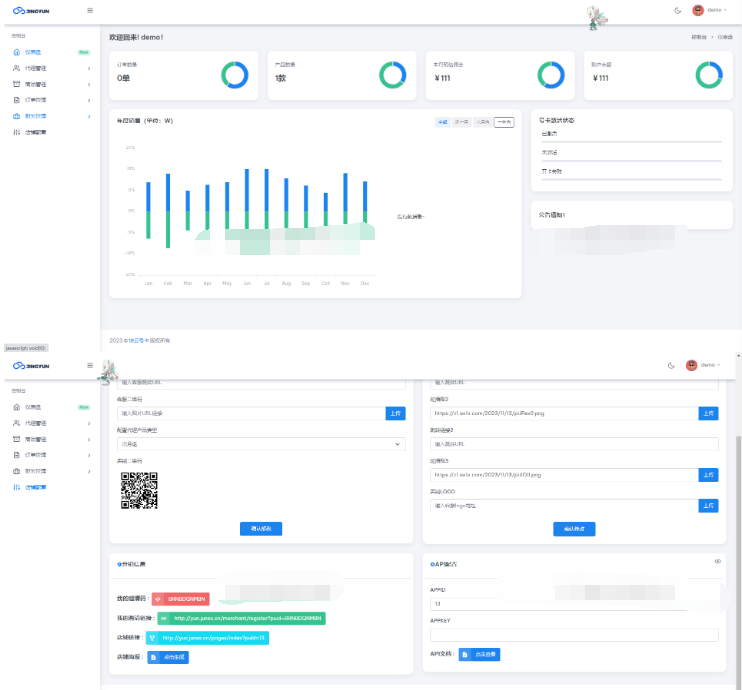Expand the 财务管理 submenu chevron in the upper sidebar
742x690 pixels.
(89, 116)
